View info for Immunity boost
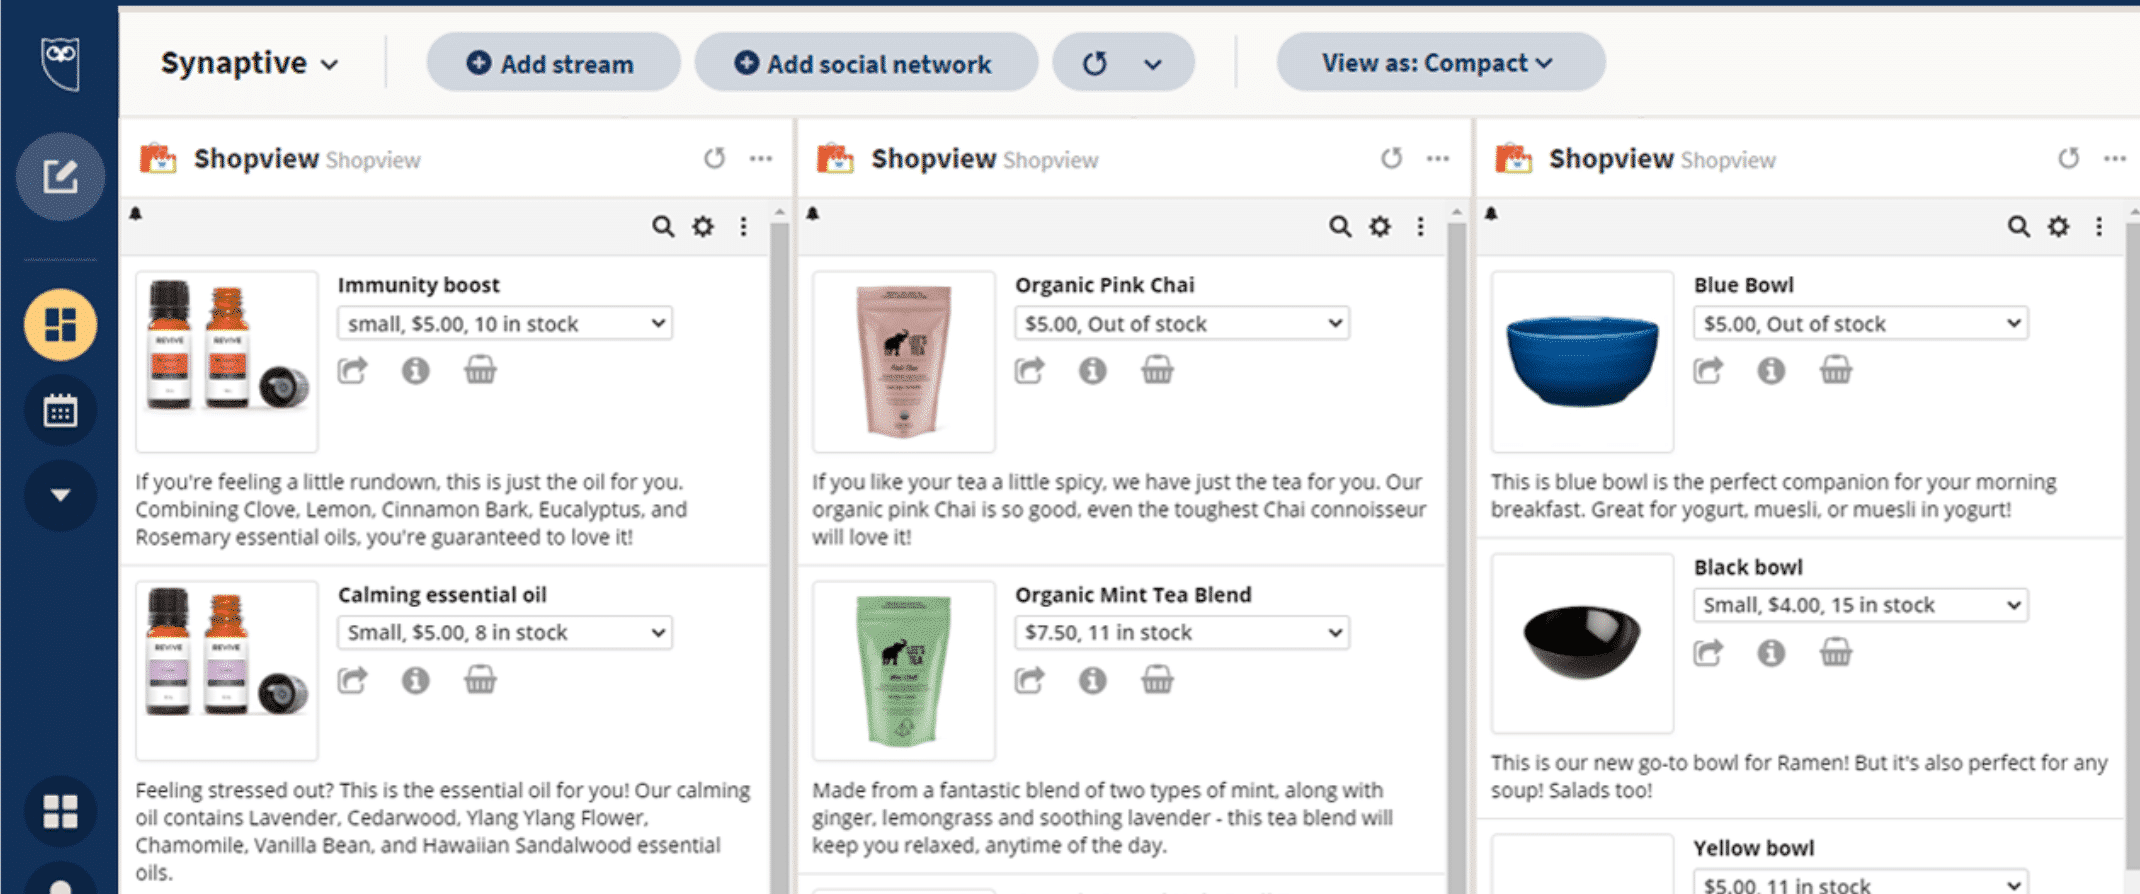 [x=416, y=370]
